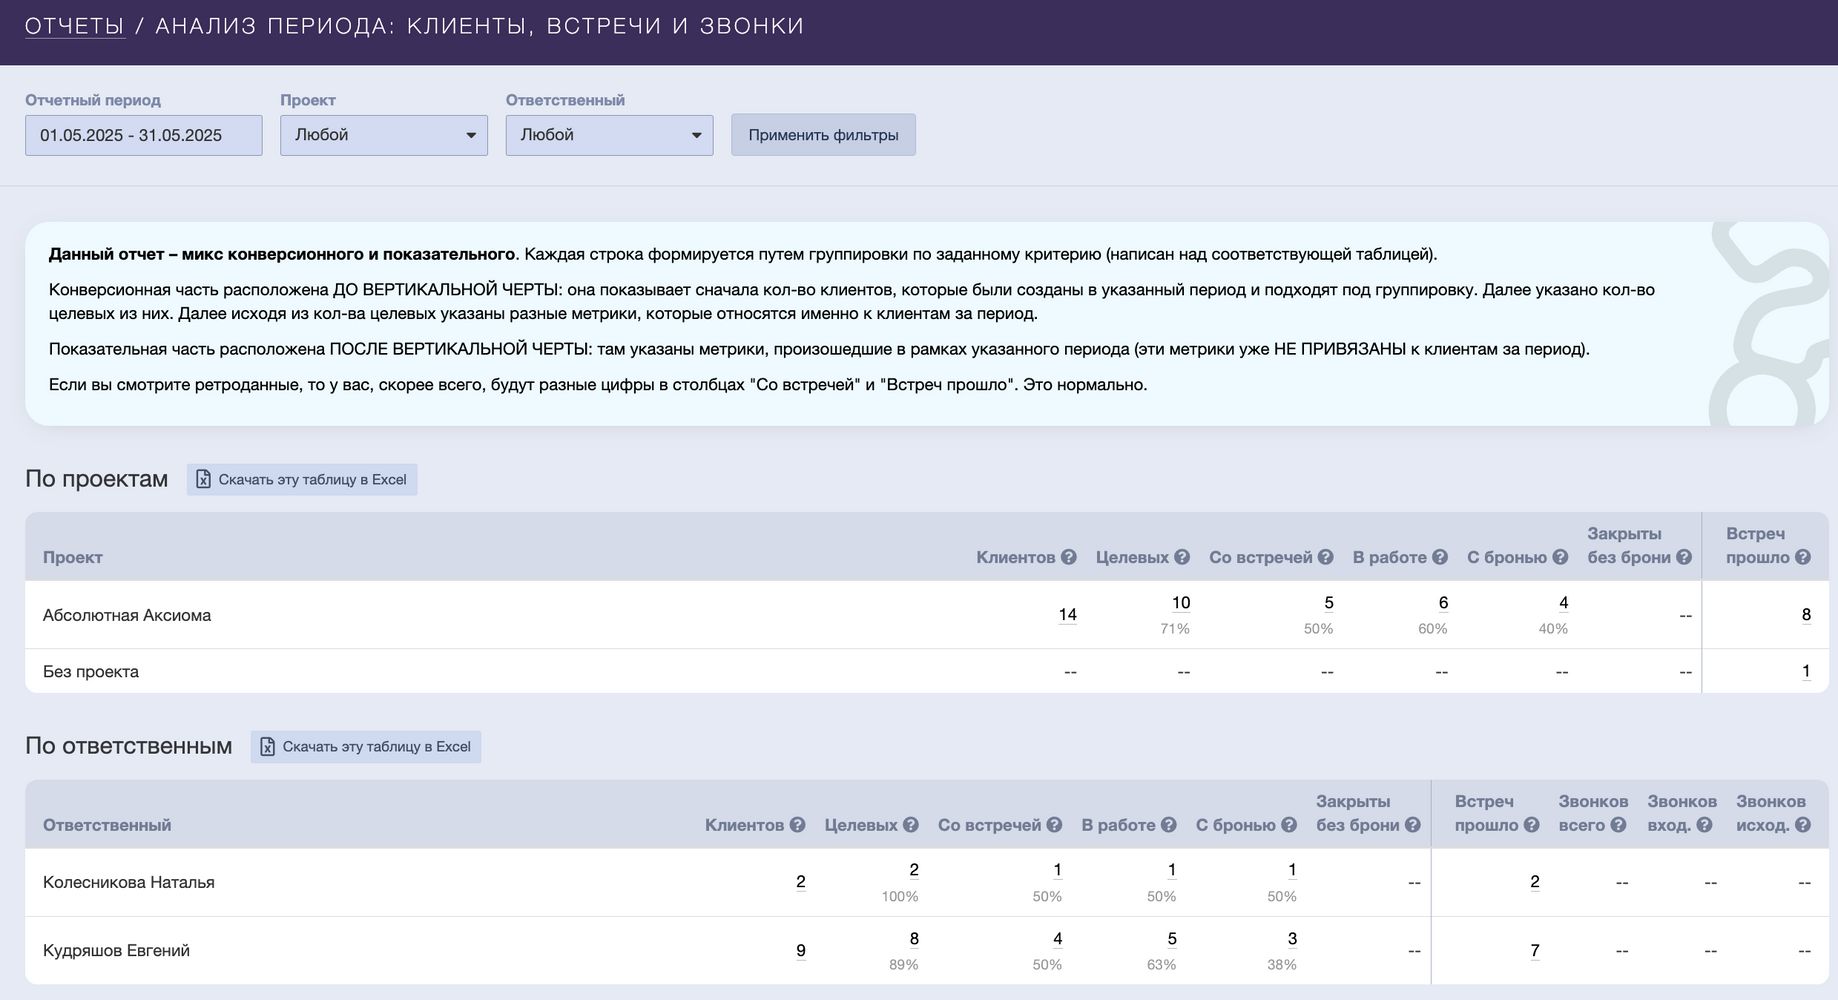Select the Кудряшов Евгений name cell

[x=116, y=950]
